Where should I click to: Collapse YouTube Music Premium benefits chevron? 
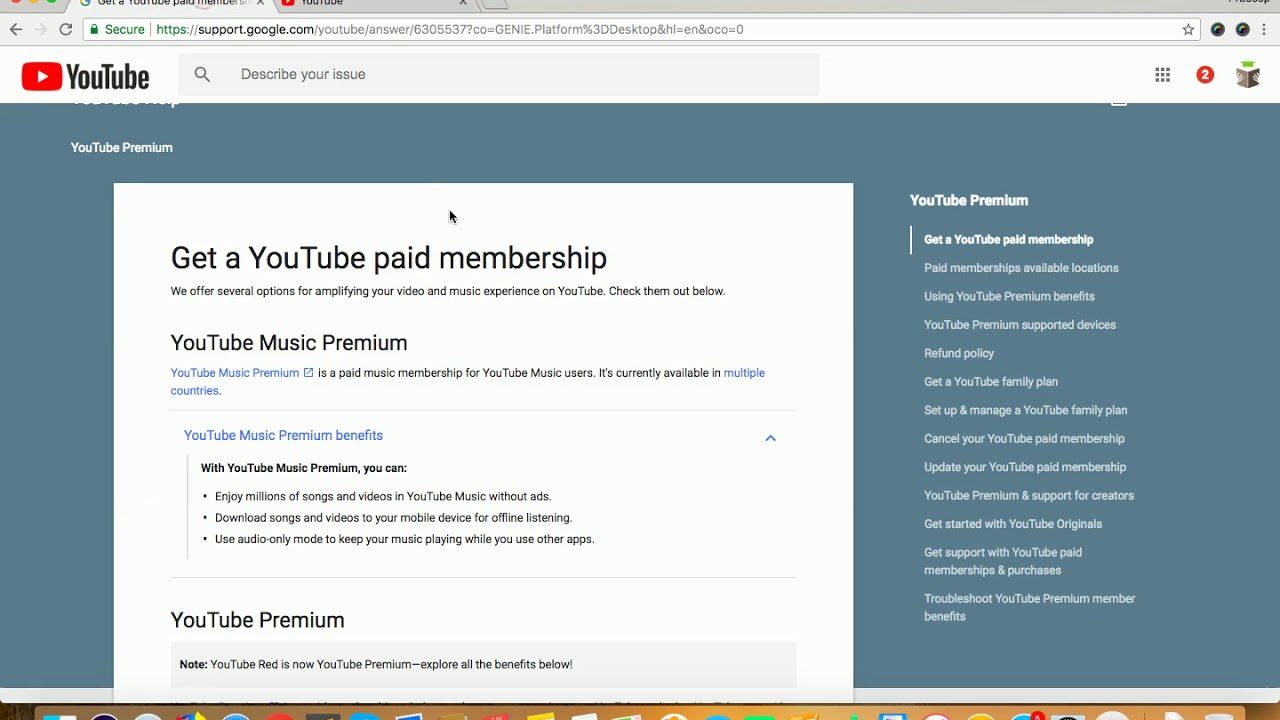(770, 437)
